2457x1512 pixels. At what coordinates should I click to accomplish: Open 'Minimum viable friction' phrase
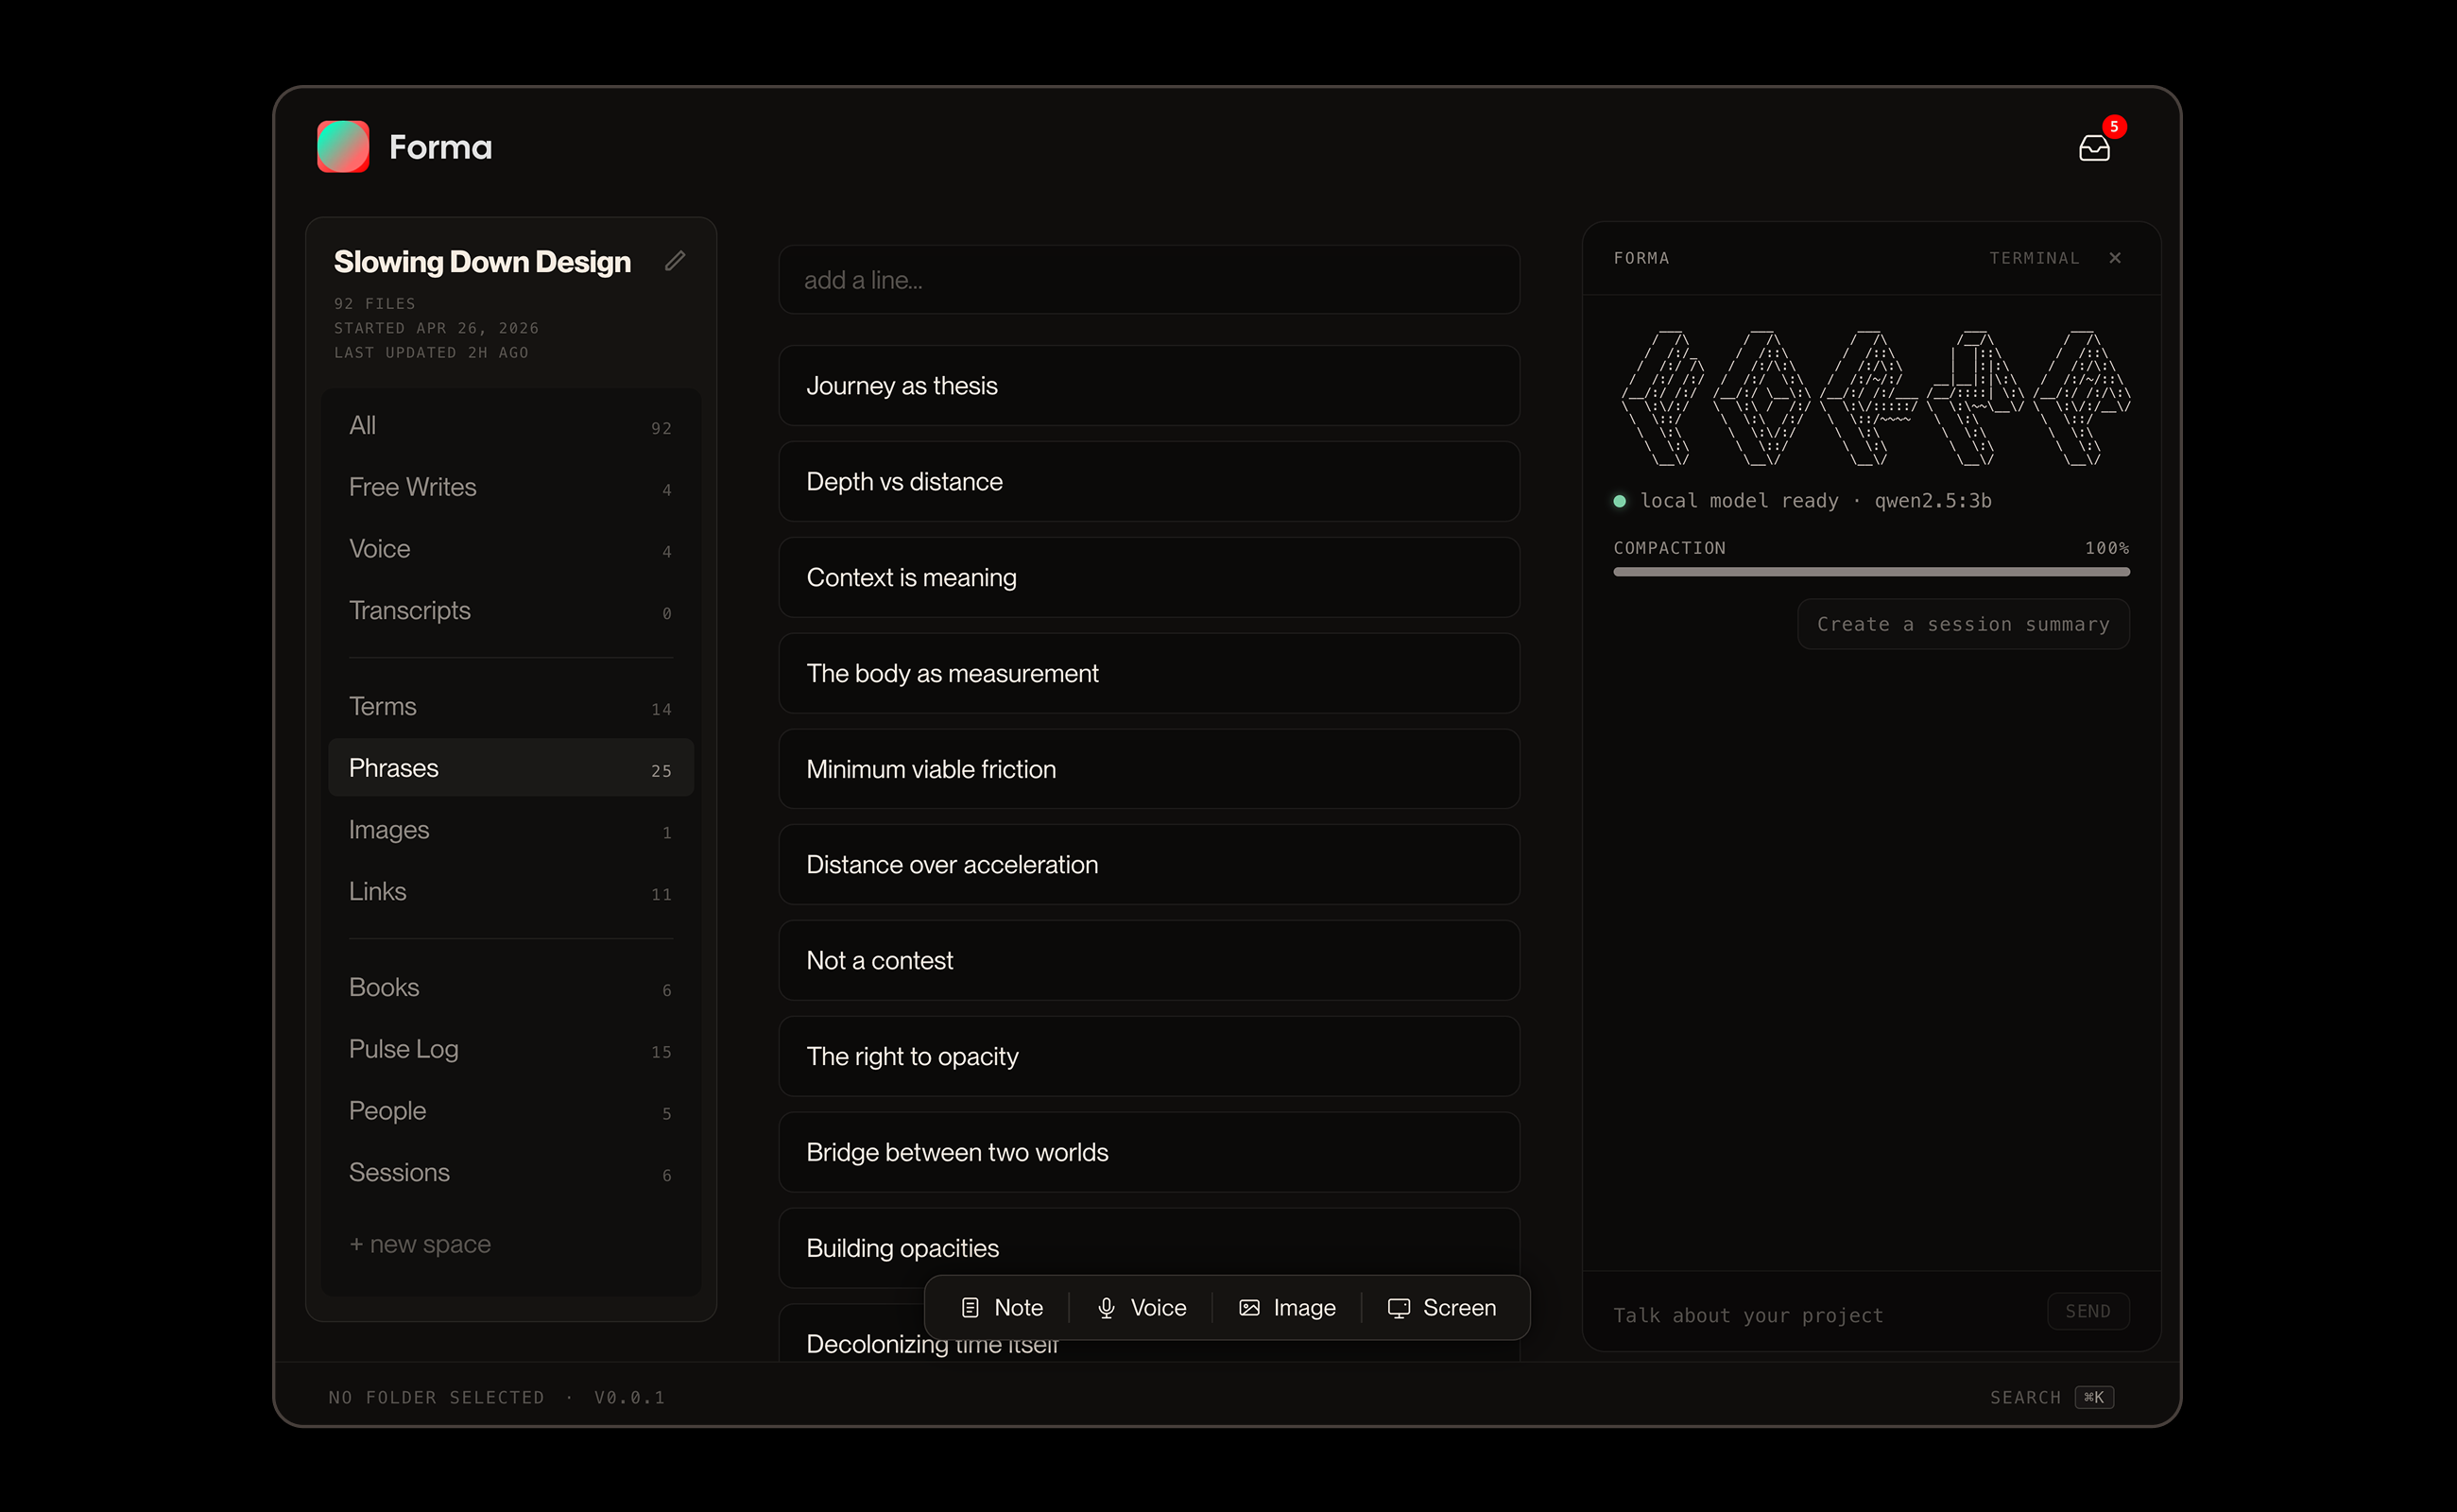coord(1149,769)
